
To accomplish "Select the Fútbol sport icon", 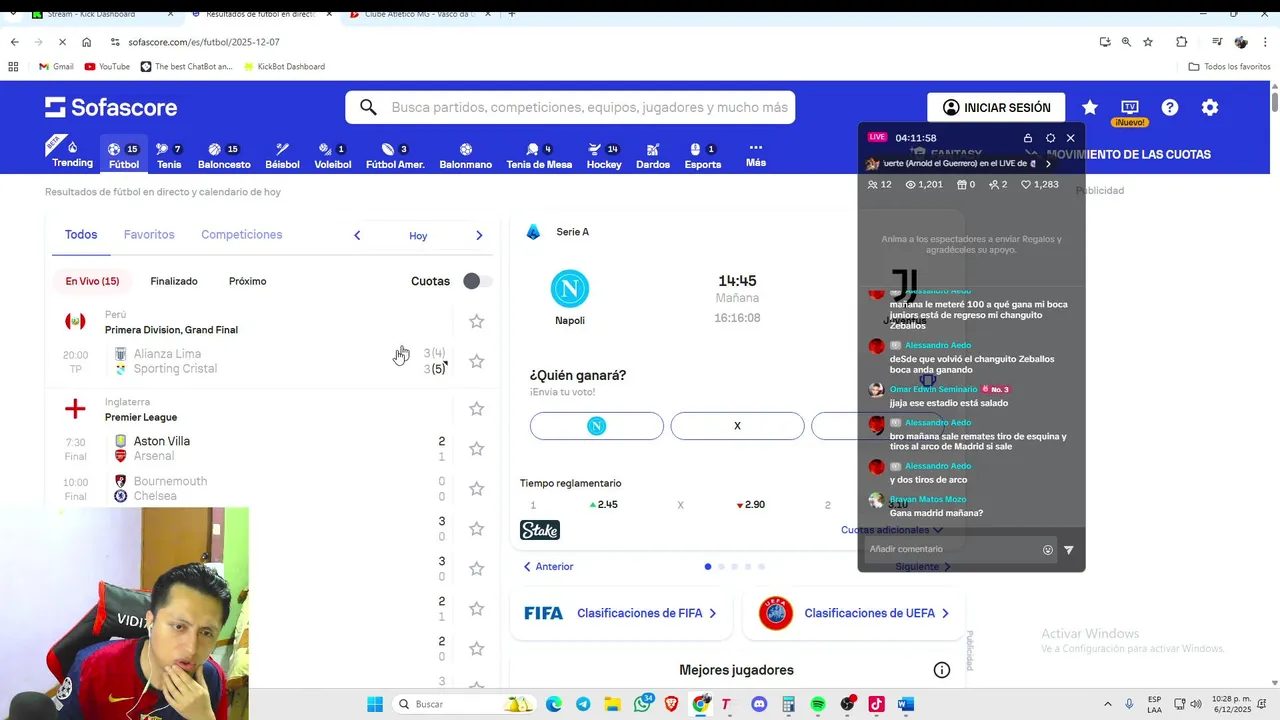I will coord(124,155).
